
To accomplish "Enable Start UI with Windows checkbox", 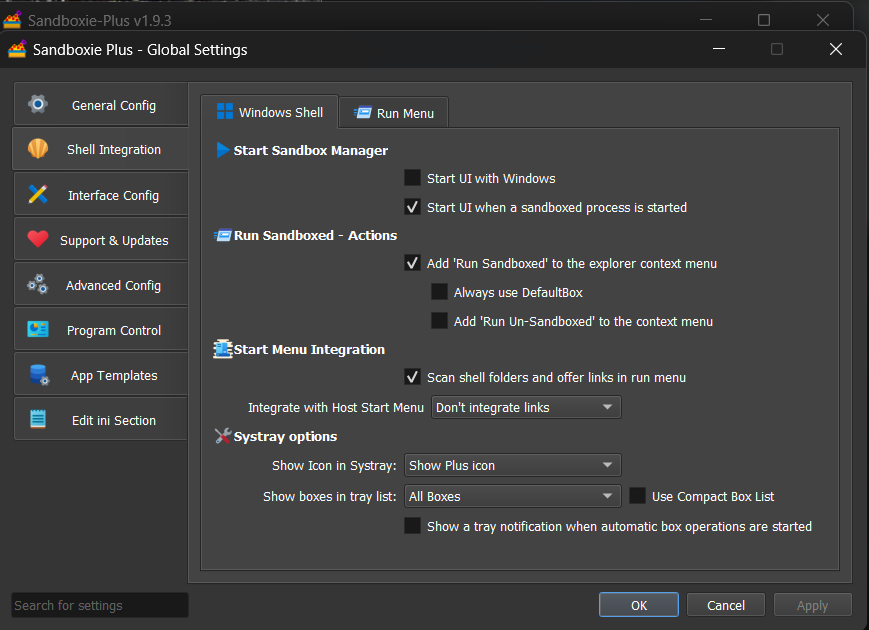I will [x=412, y=178].
